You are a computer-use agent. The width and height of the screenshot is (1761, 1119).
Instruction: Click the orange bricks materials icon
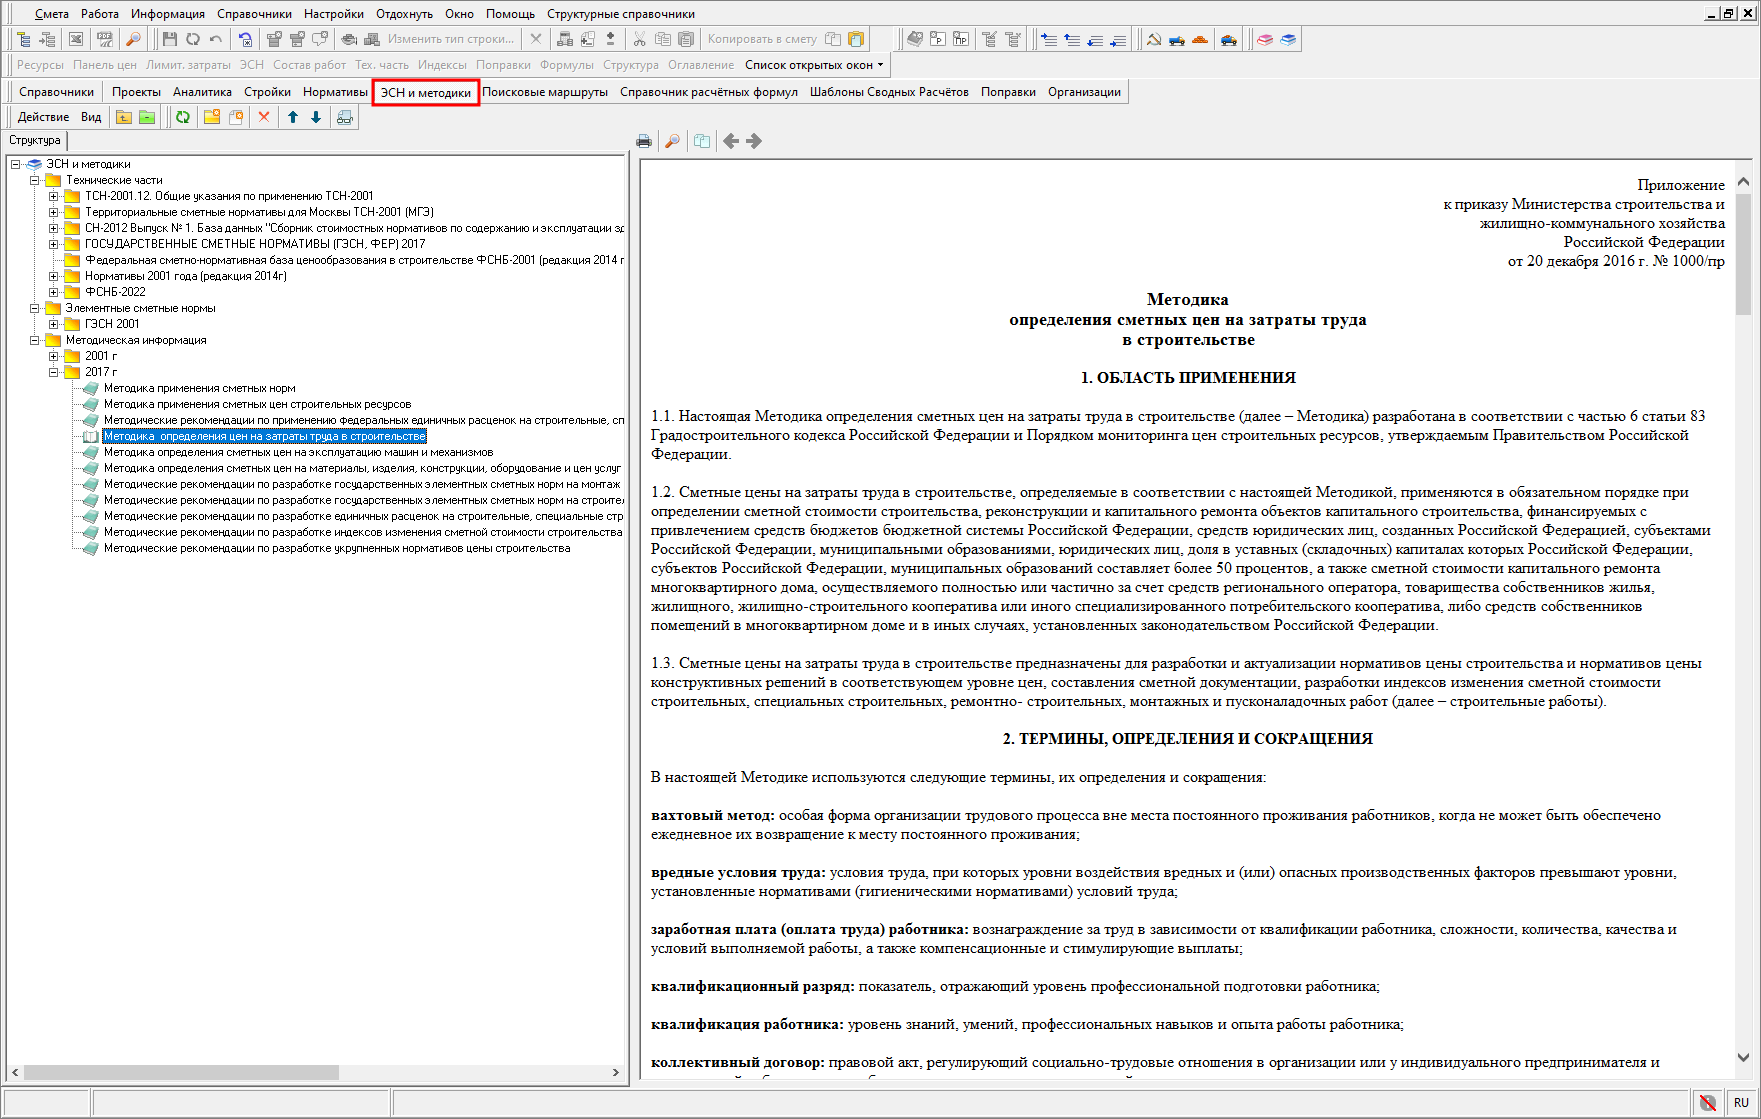1200,40
